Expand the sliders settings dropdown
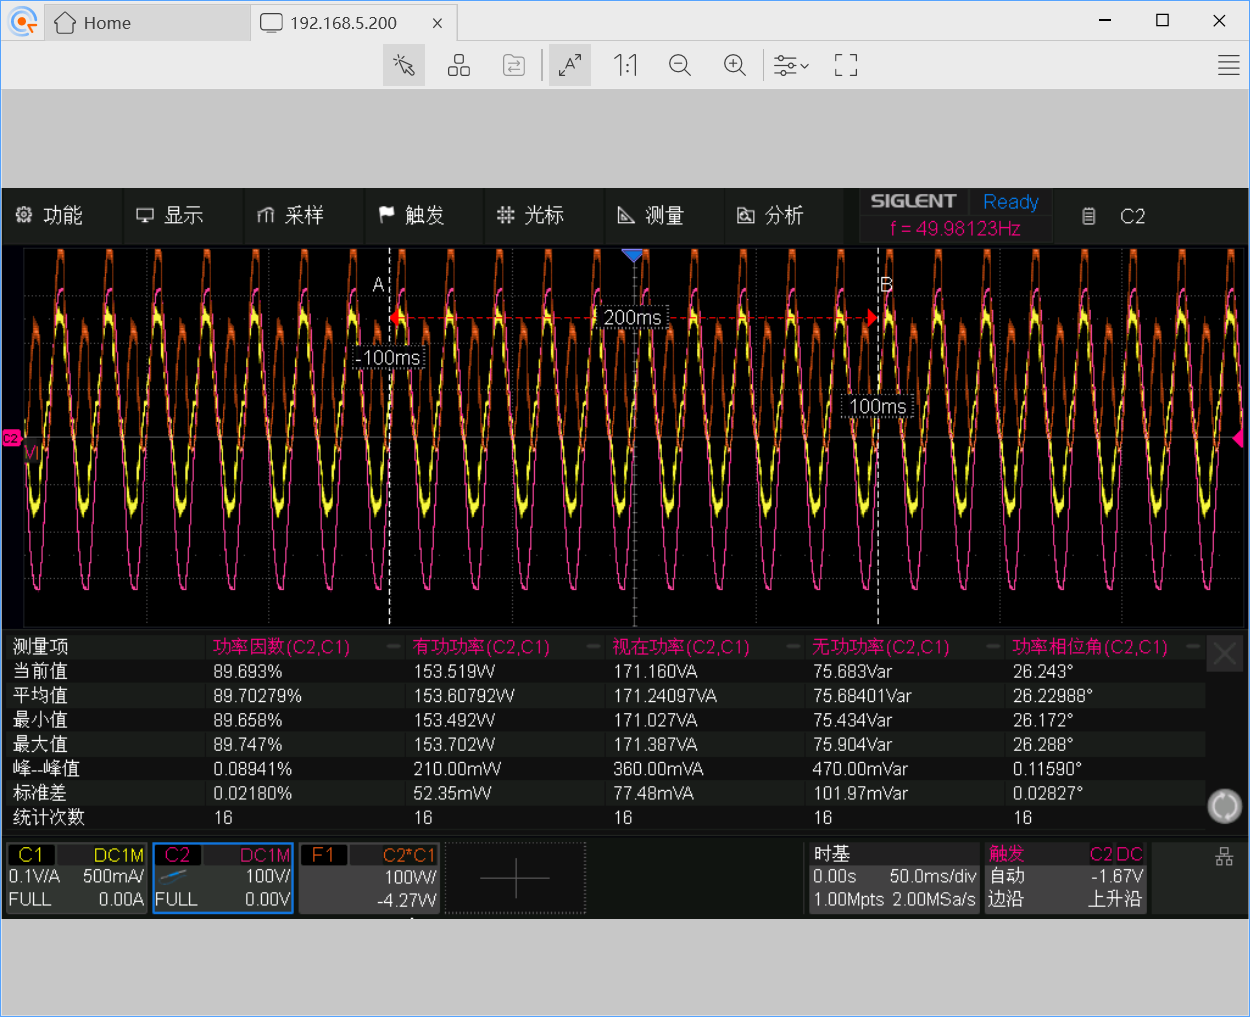Screen dimensions: 1250x1017 (791, 66)
